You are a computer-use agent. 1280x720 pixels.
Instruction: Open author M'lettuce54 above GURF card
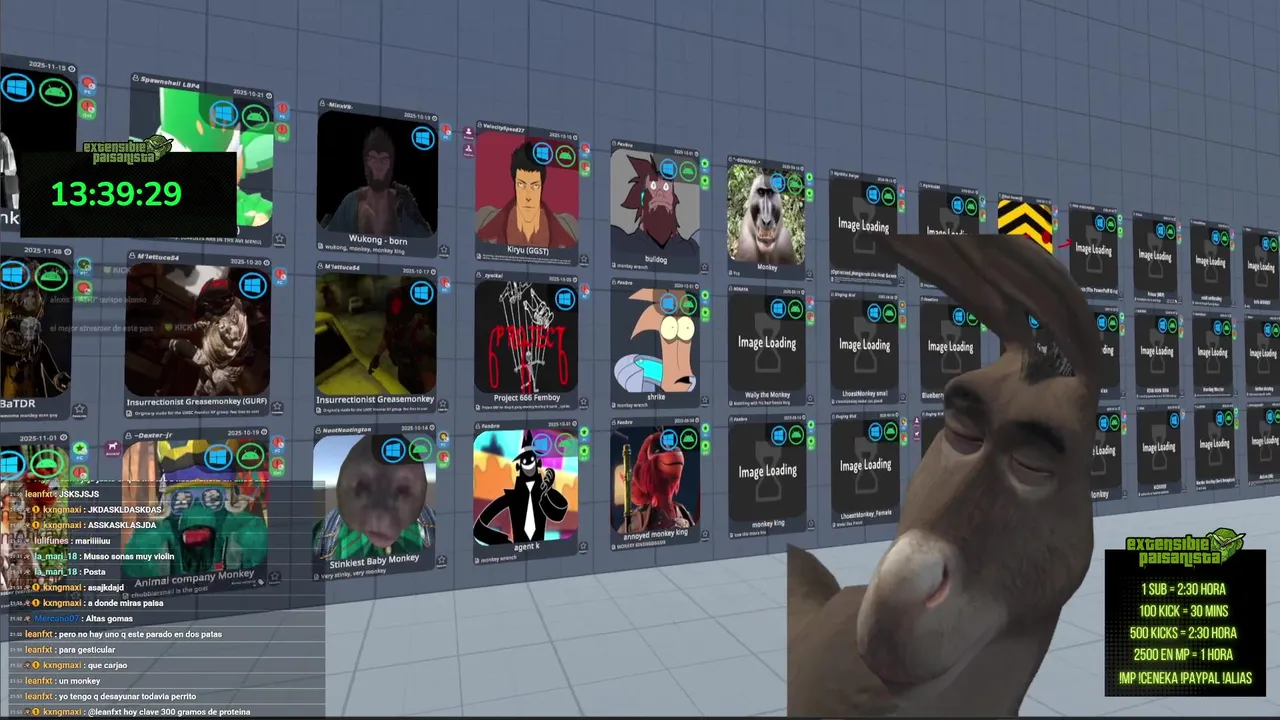point(158,257)
